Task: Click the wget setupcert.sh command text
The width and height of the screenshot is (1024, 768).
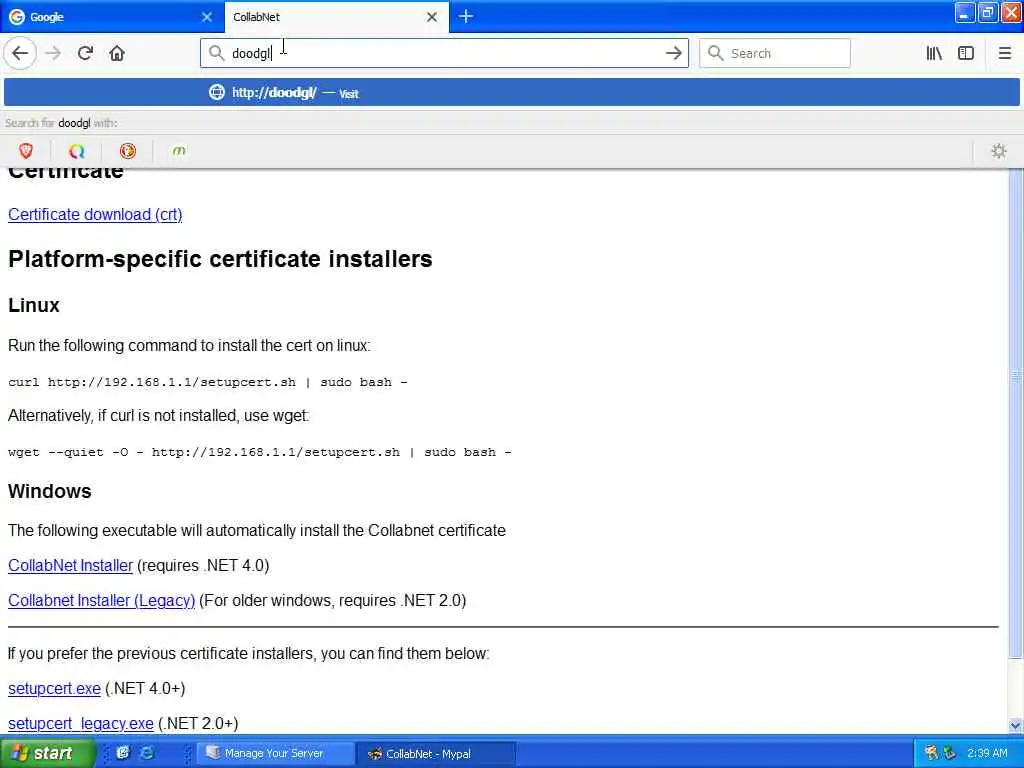Action: point(259,452)
